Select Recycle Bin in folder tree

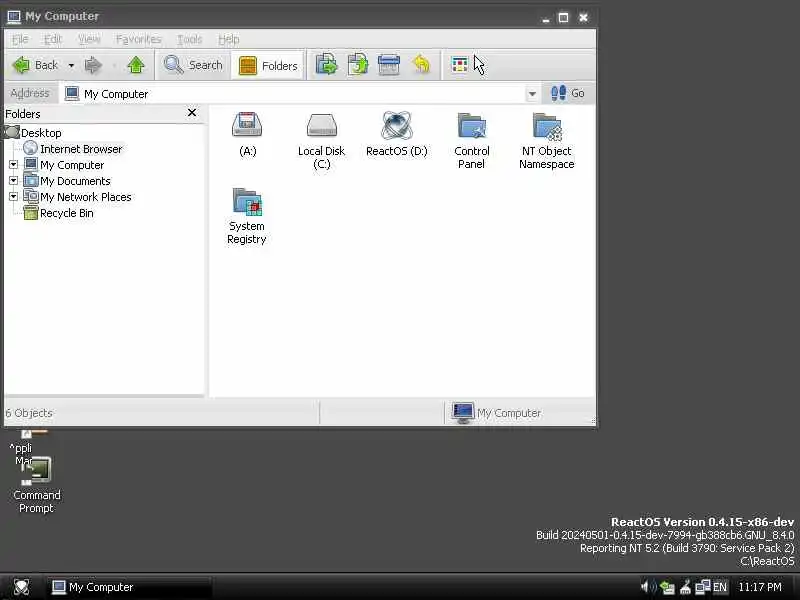(x=66, y=213)
